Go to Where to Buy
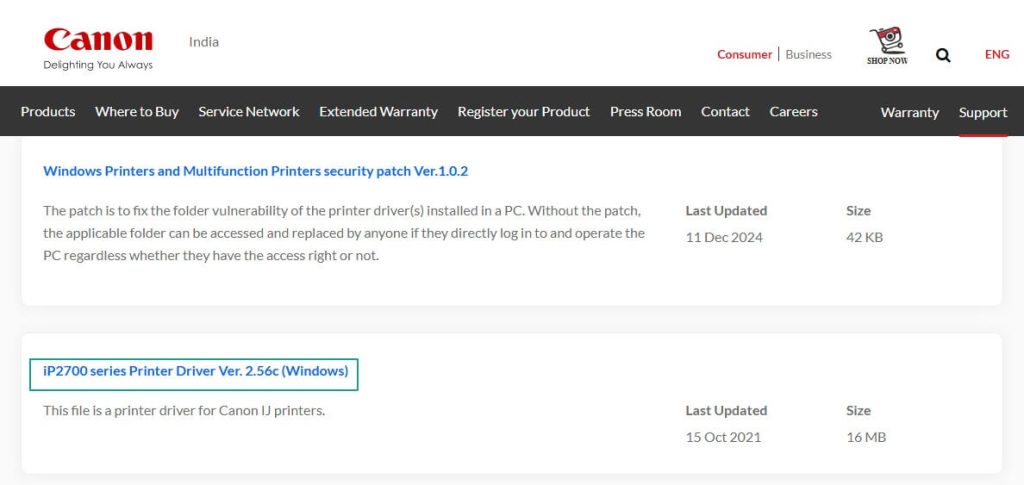 pos(137,112)
